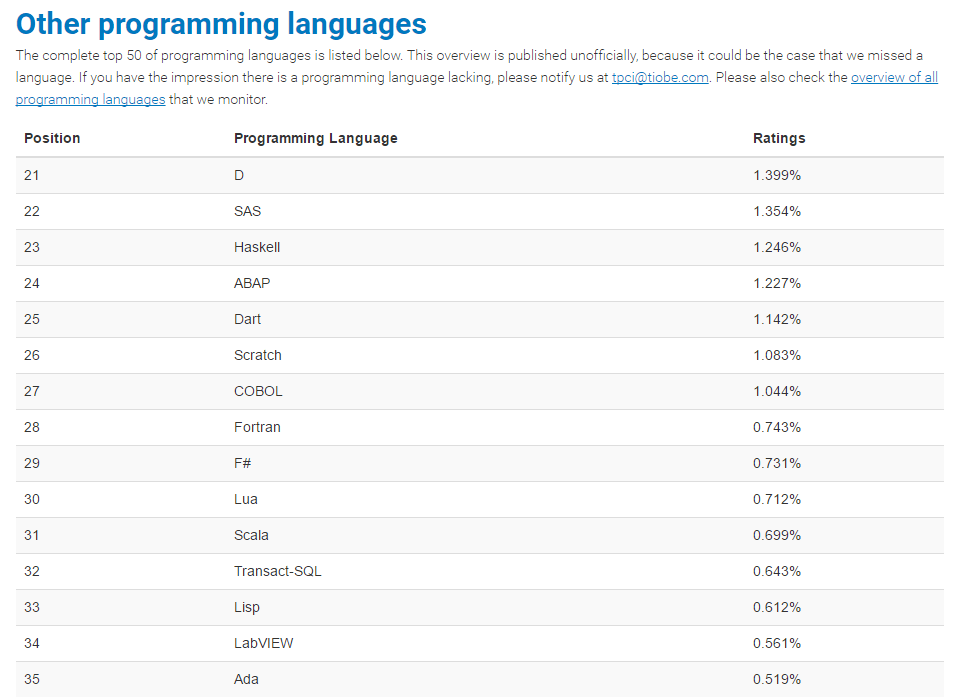Select the 0.612% rating value
The width and height of the screenshot is (958, 697).
777,608
